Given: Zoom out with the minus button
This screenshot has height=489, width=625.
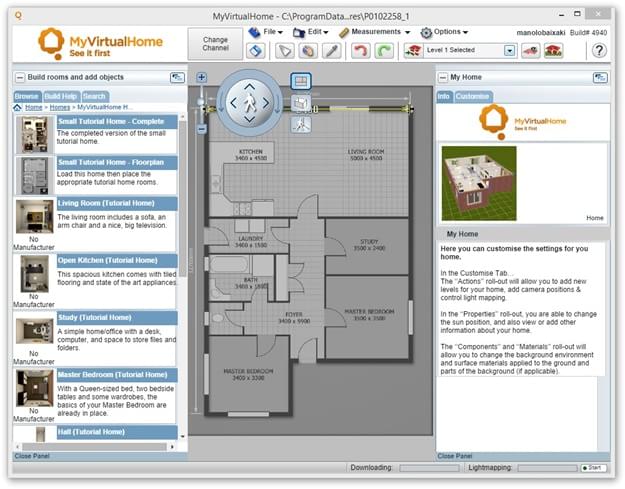Looking at the screenshot, I should pyautogui.click(x=202, y=129).
